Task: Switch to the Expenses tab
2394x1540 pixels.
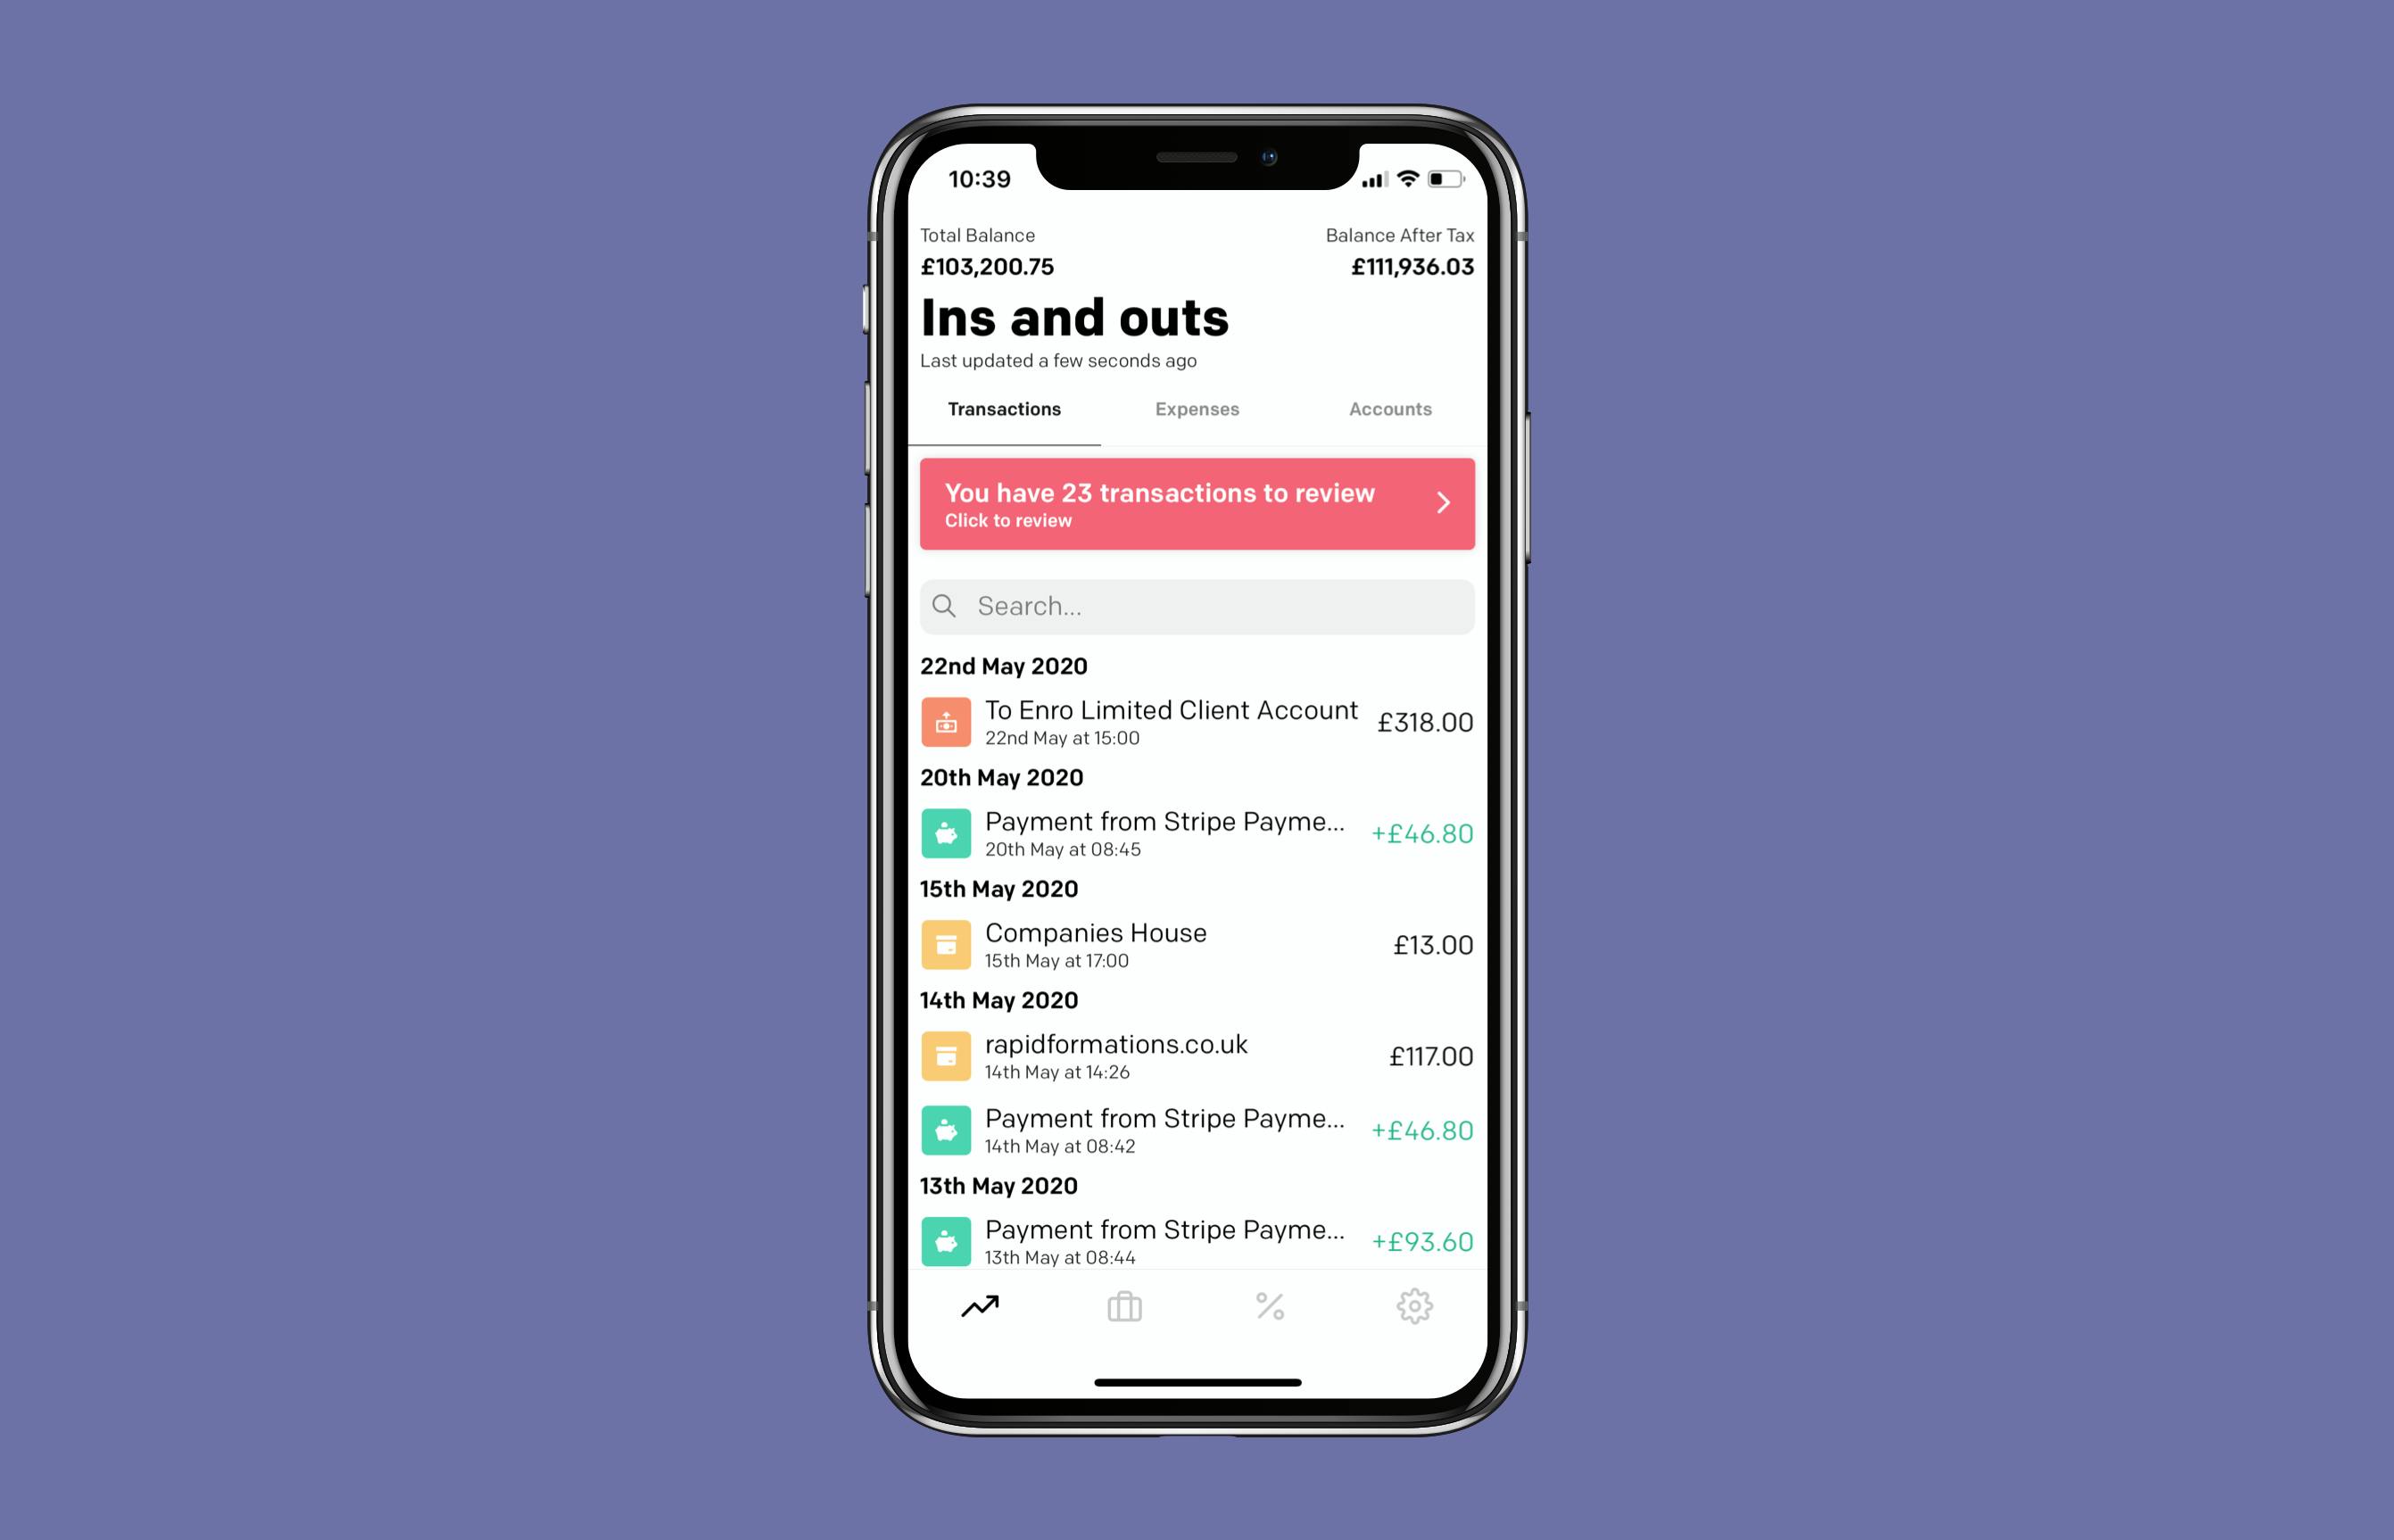Action: (x=1196, y=406)
